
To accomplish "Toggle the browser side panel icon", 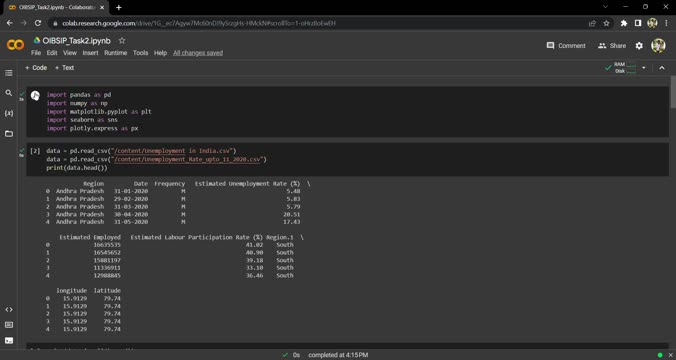I will pyautogui.click(x=638, y=23).
